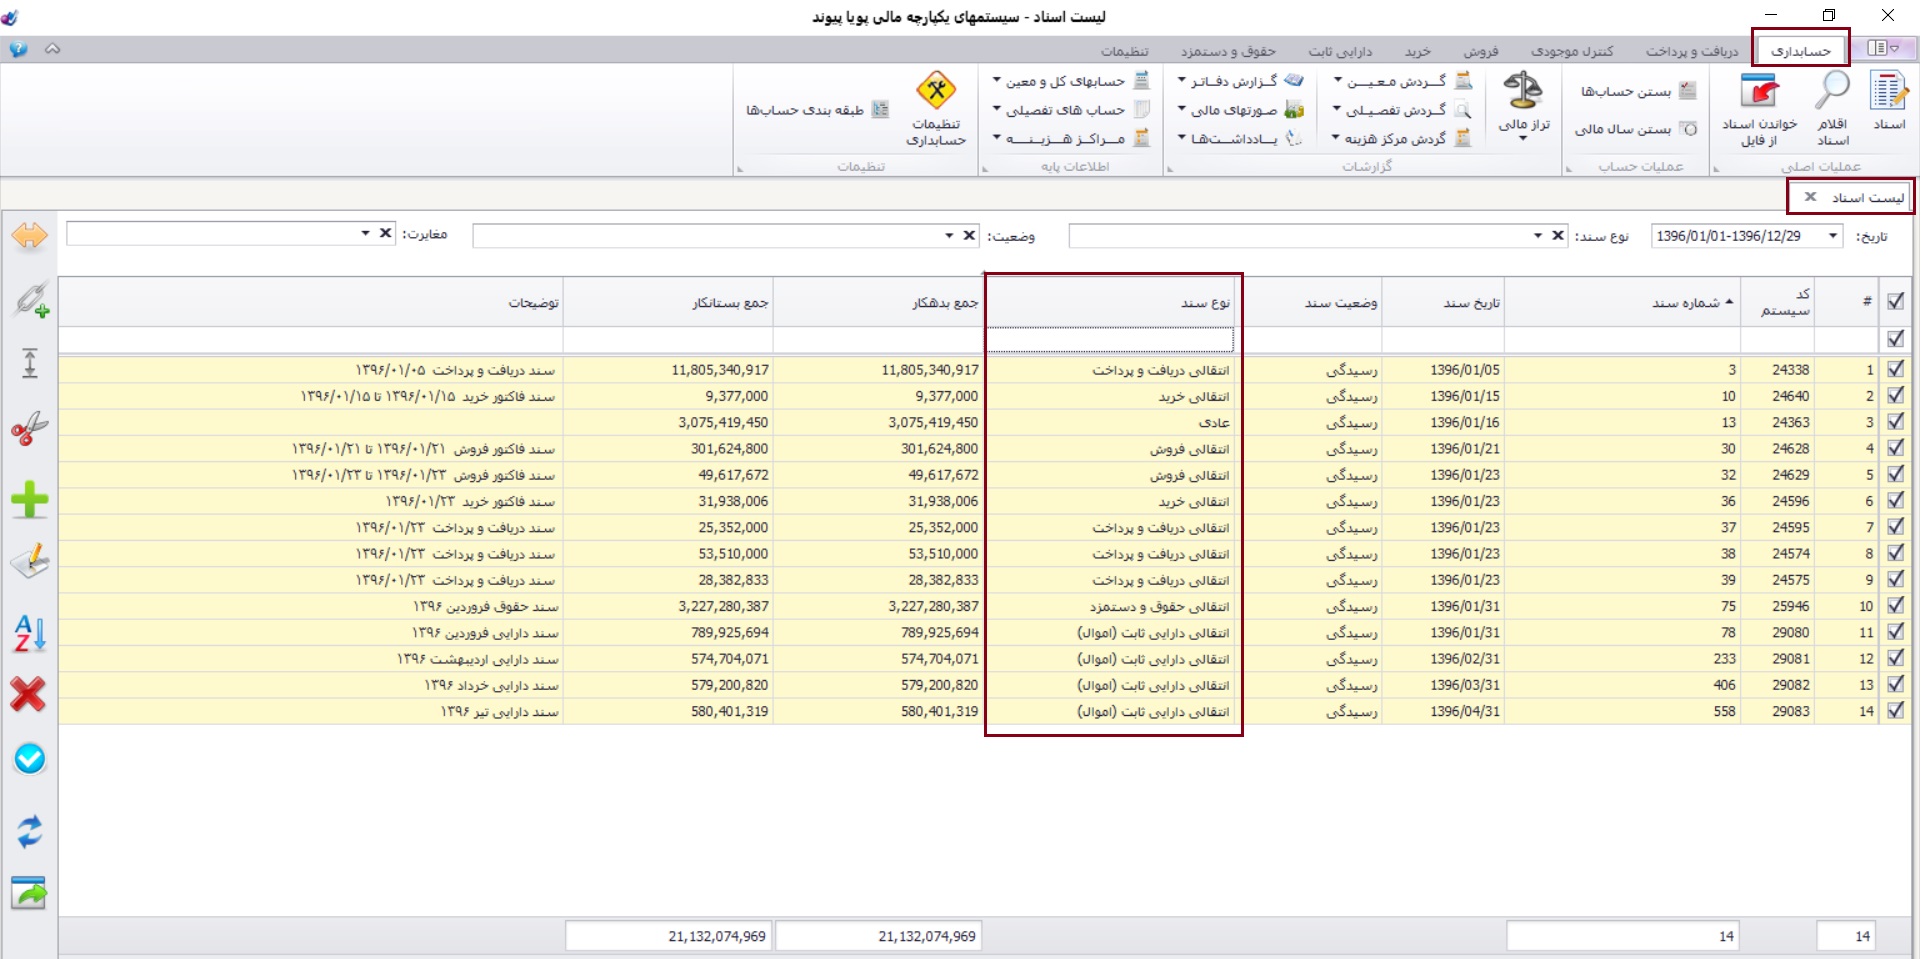The height and width of the screenshot is (959, 1922).
Task: Click بستن سال مالی fiscal year item
Action: (1635, 129)
